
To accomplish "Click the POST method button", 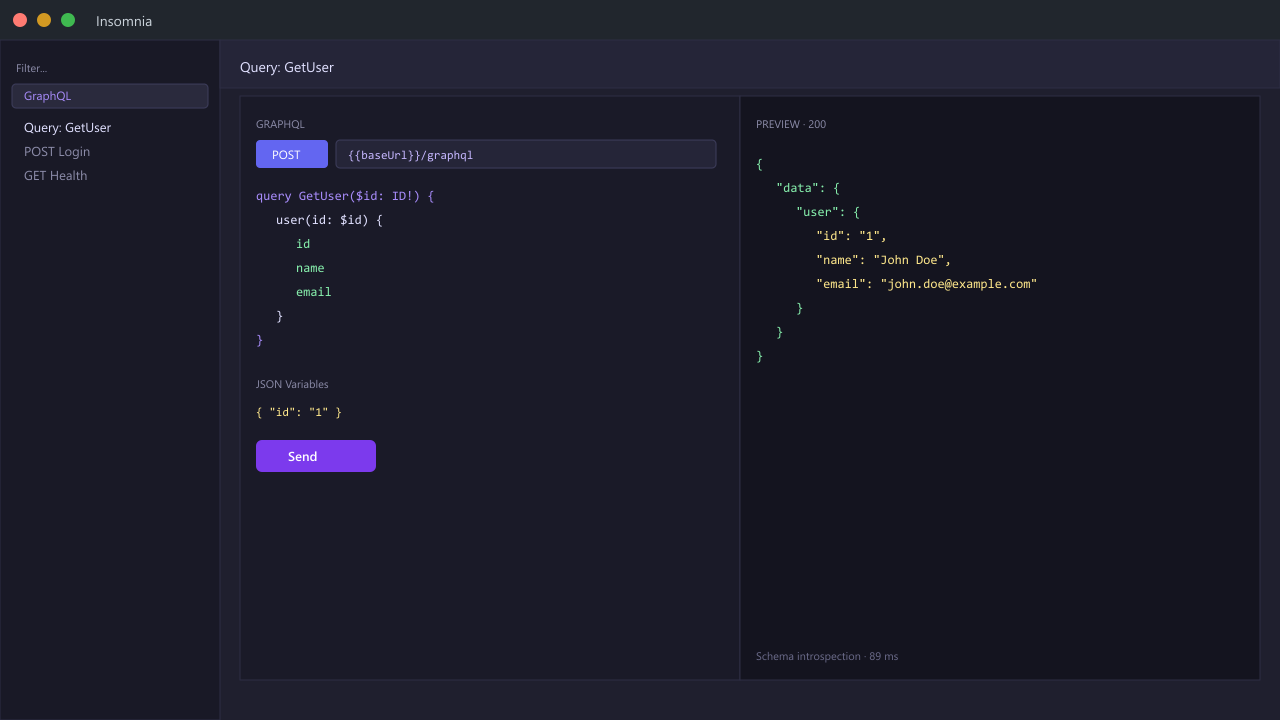I will (292, 154).
